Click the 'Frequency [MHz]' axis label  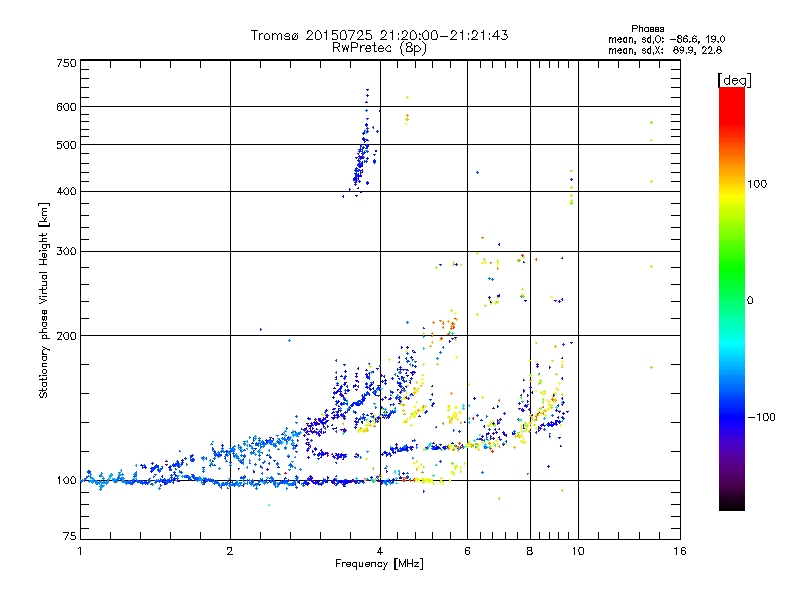click(379, 564)
